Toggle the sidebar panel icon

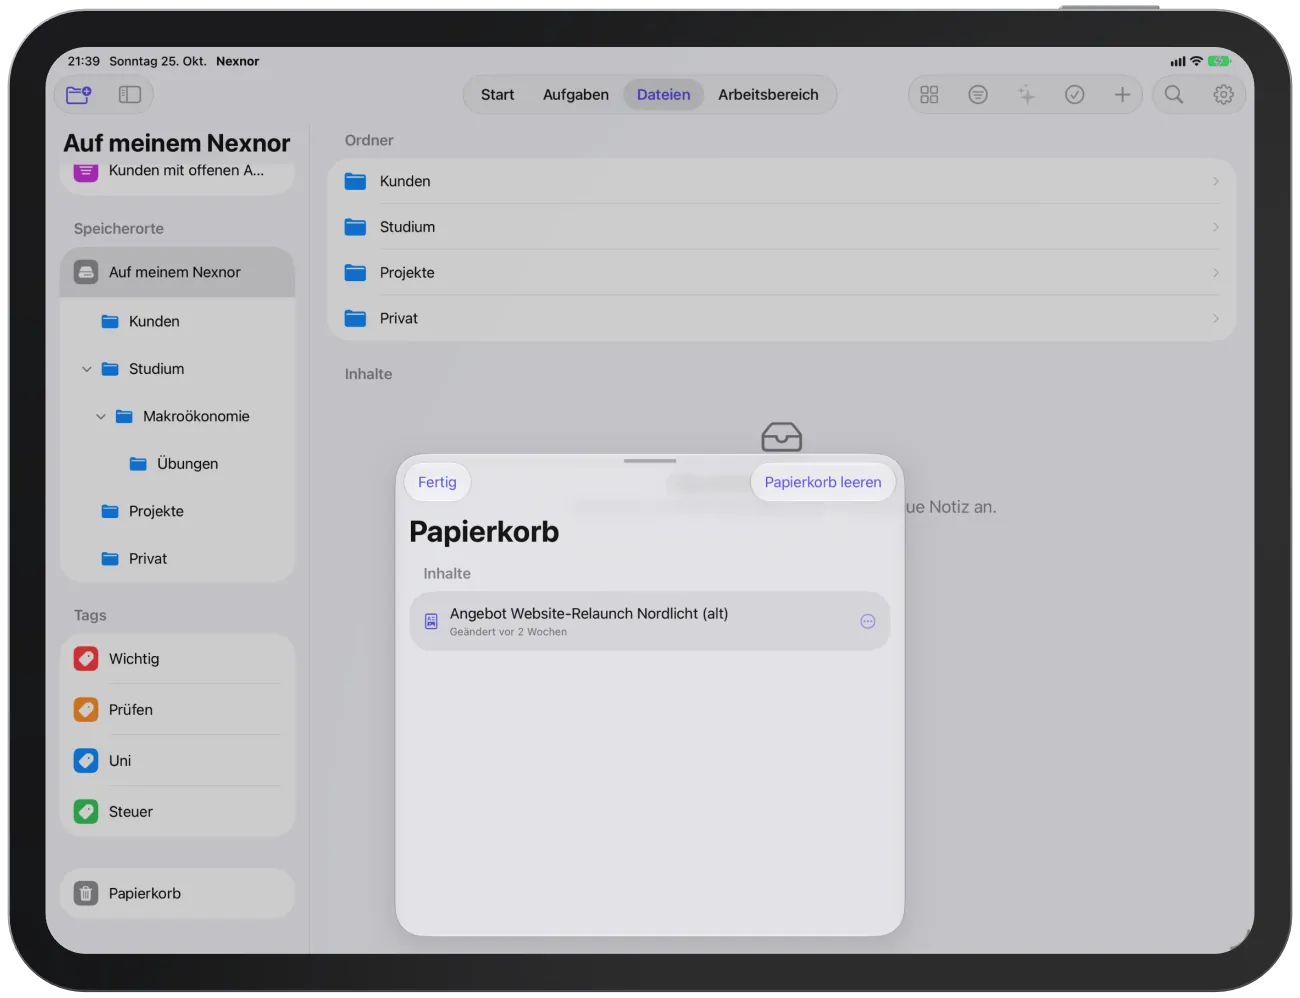point(130,95)
